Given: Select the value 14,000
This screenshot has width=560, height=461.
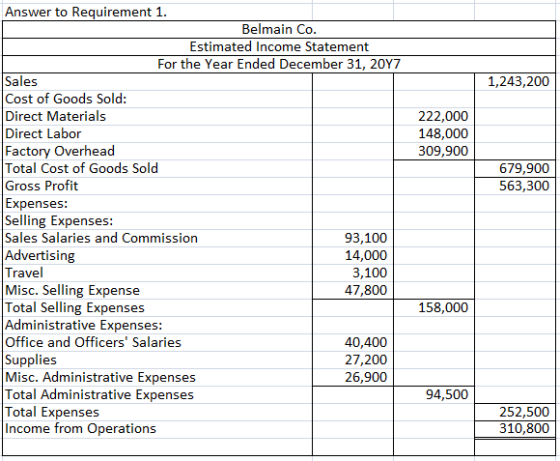Looking at the screenshot, I should coord(366,256).
